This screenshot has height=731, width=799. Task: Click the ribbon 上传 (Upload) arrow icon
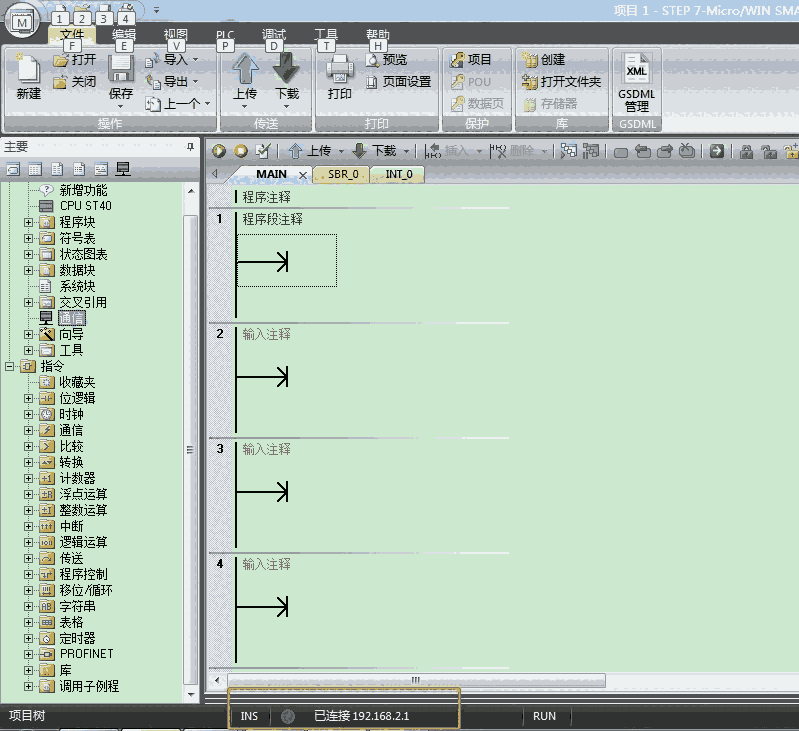point(245,69)
